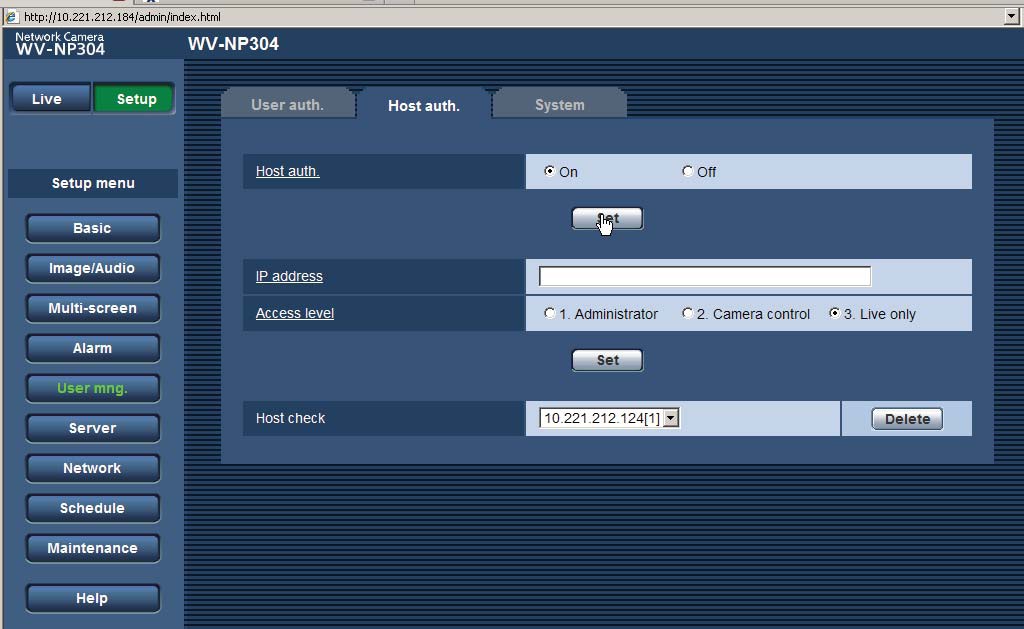Screen dimensions: 1024x629
Task: Expand the Host check IP dropdown
Action: pos(671,418)
